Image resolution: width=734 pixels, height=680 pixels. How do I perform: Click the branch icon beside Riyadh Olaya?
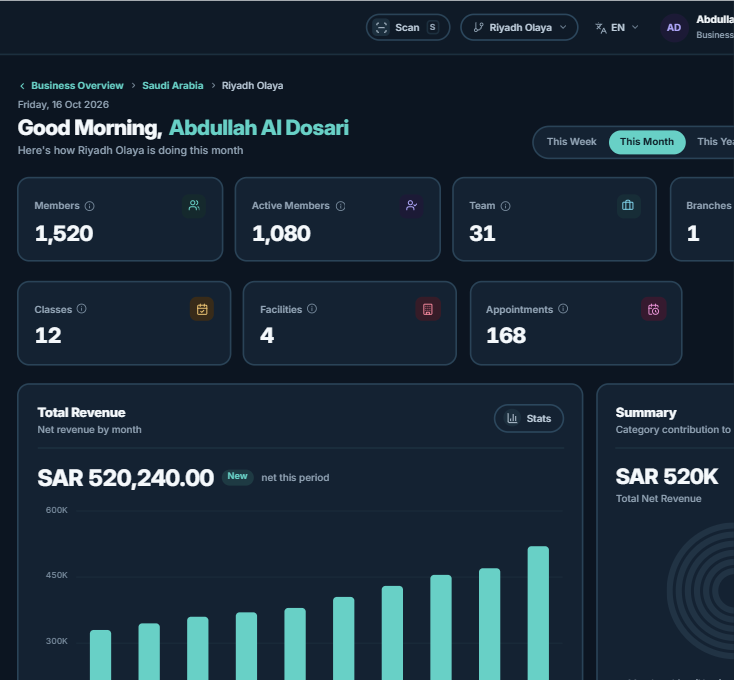click(478, 28)
